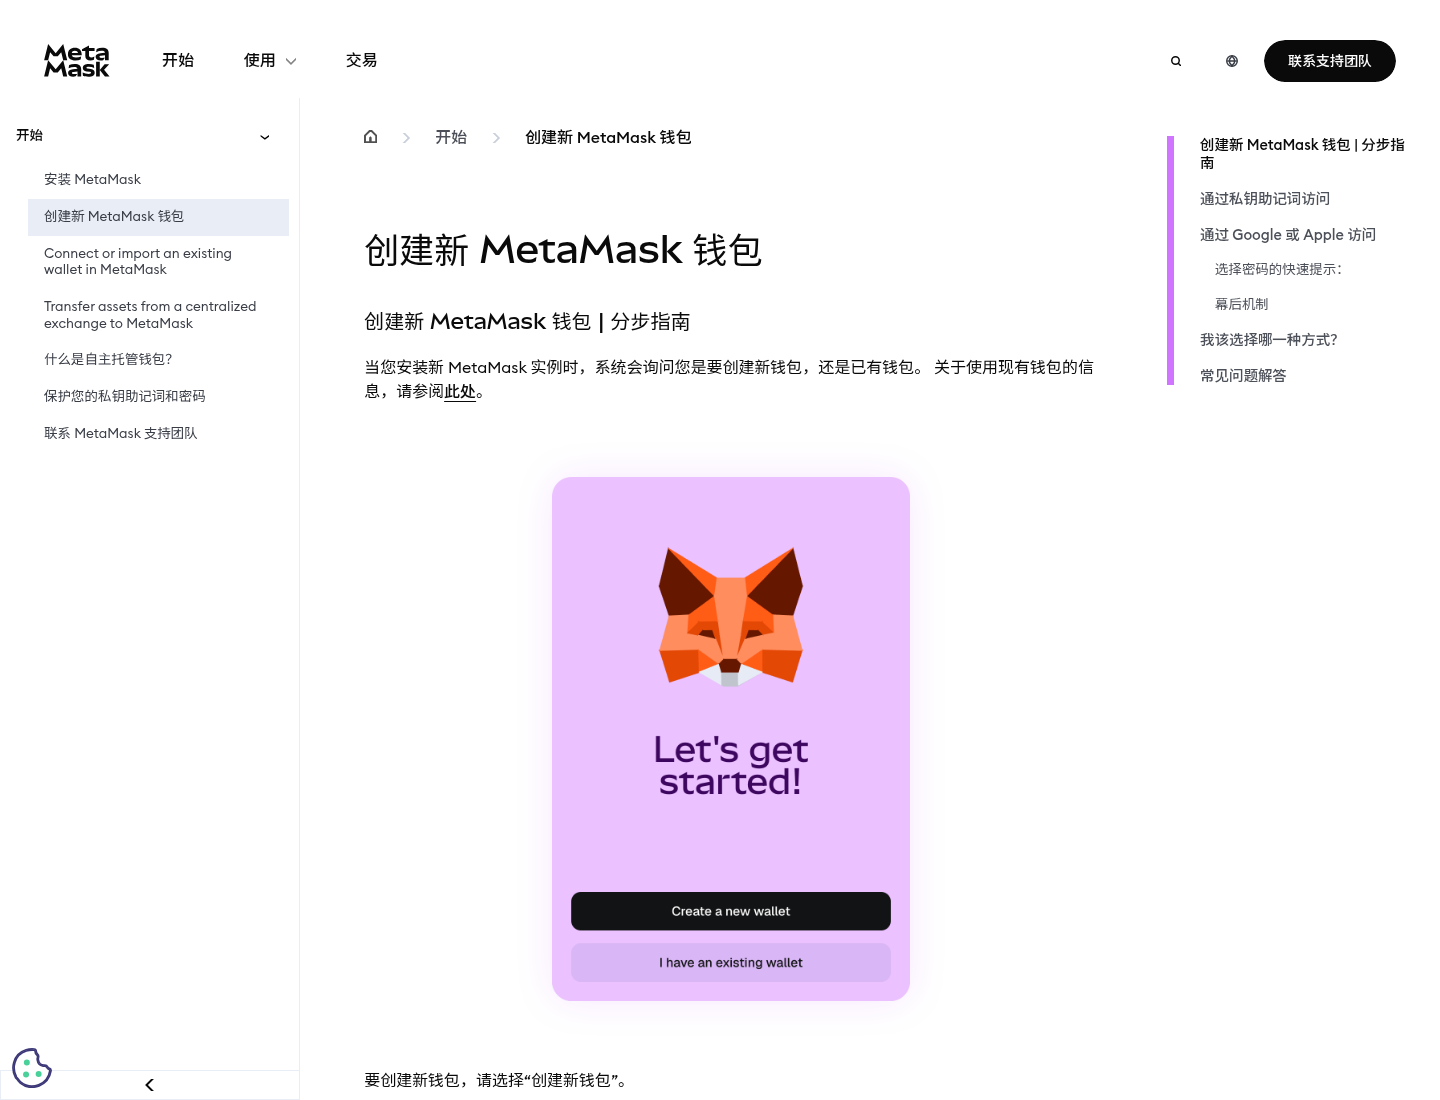Click the MetaMask fox illustration
Screen dimensions: 1440x1100
coord(731,616)
